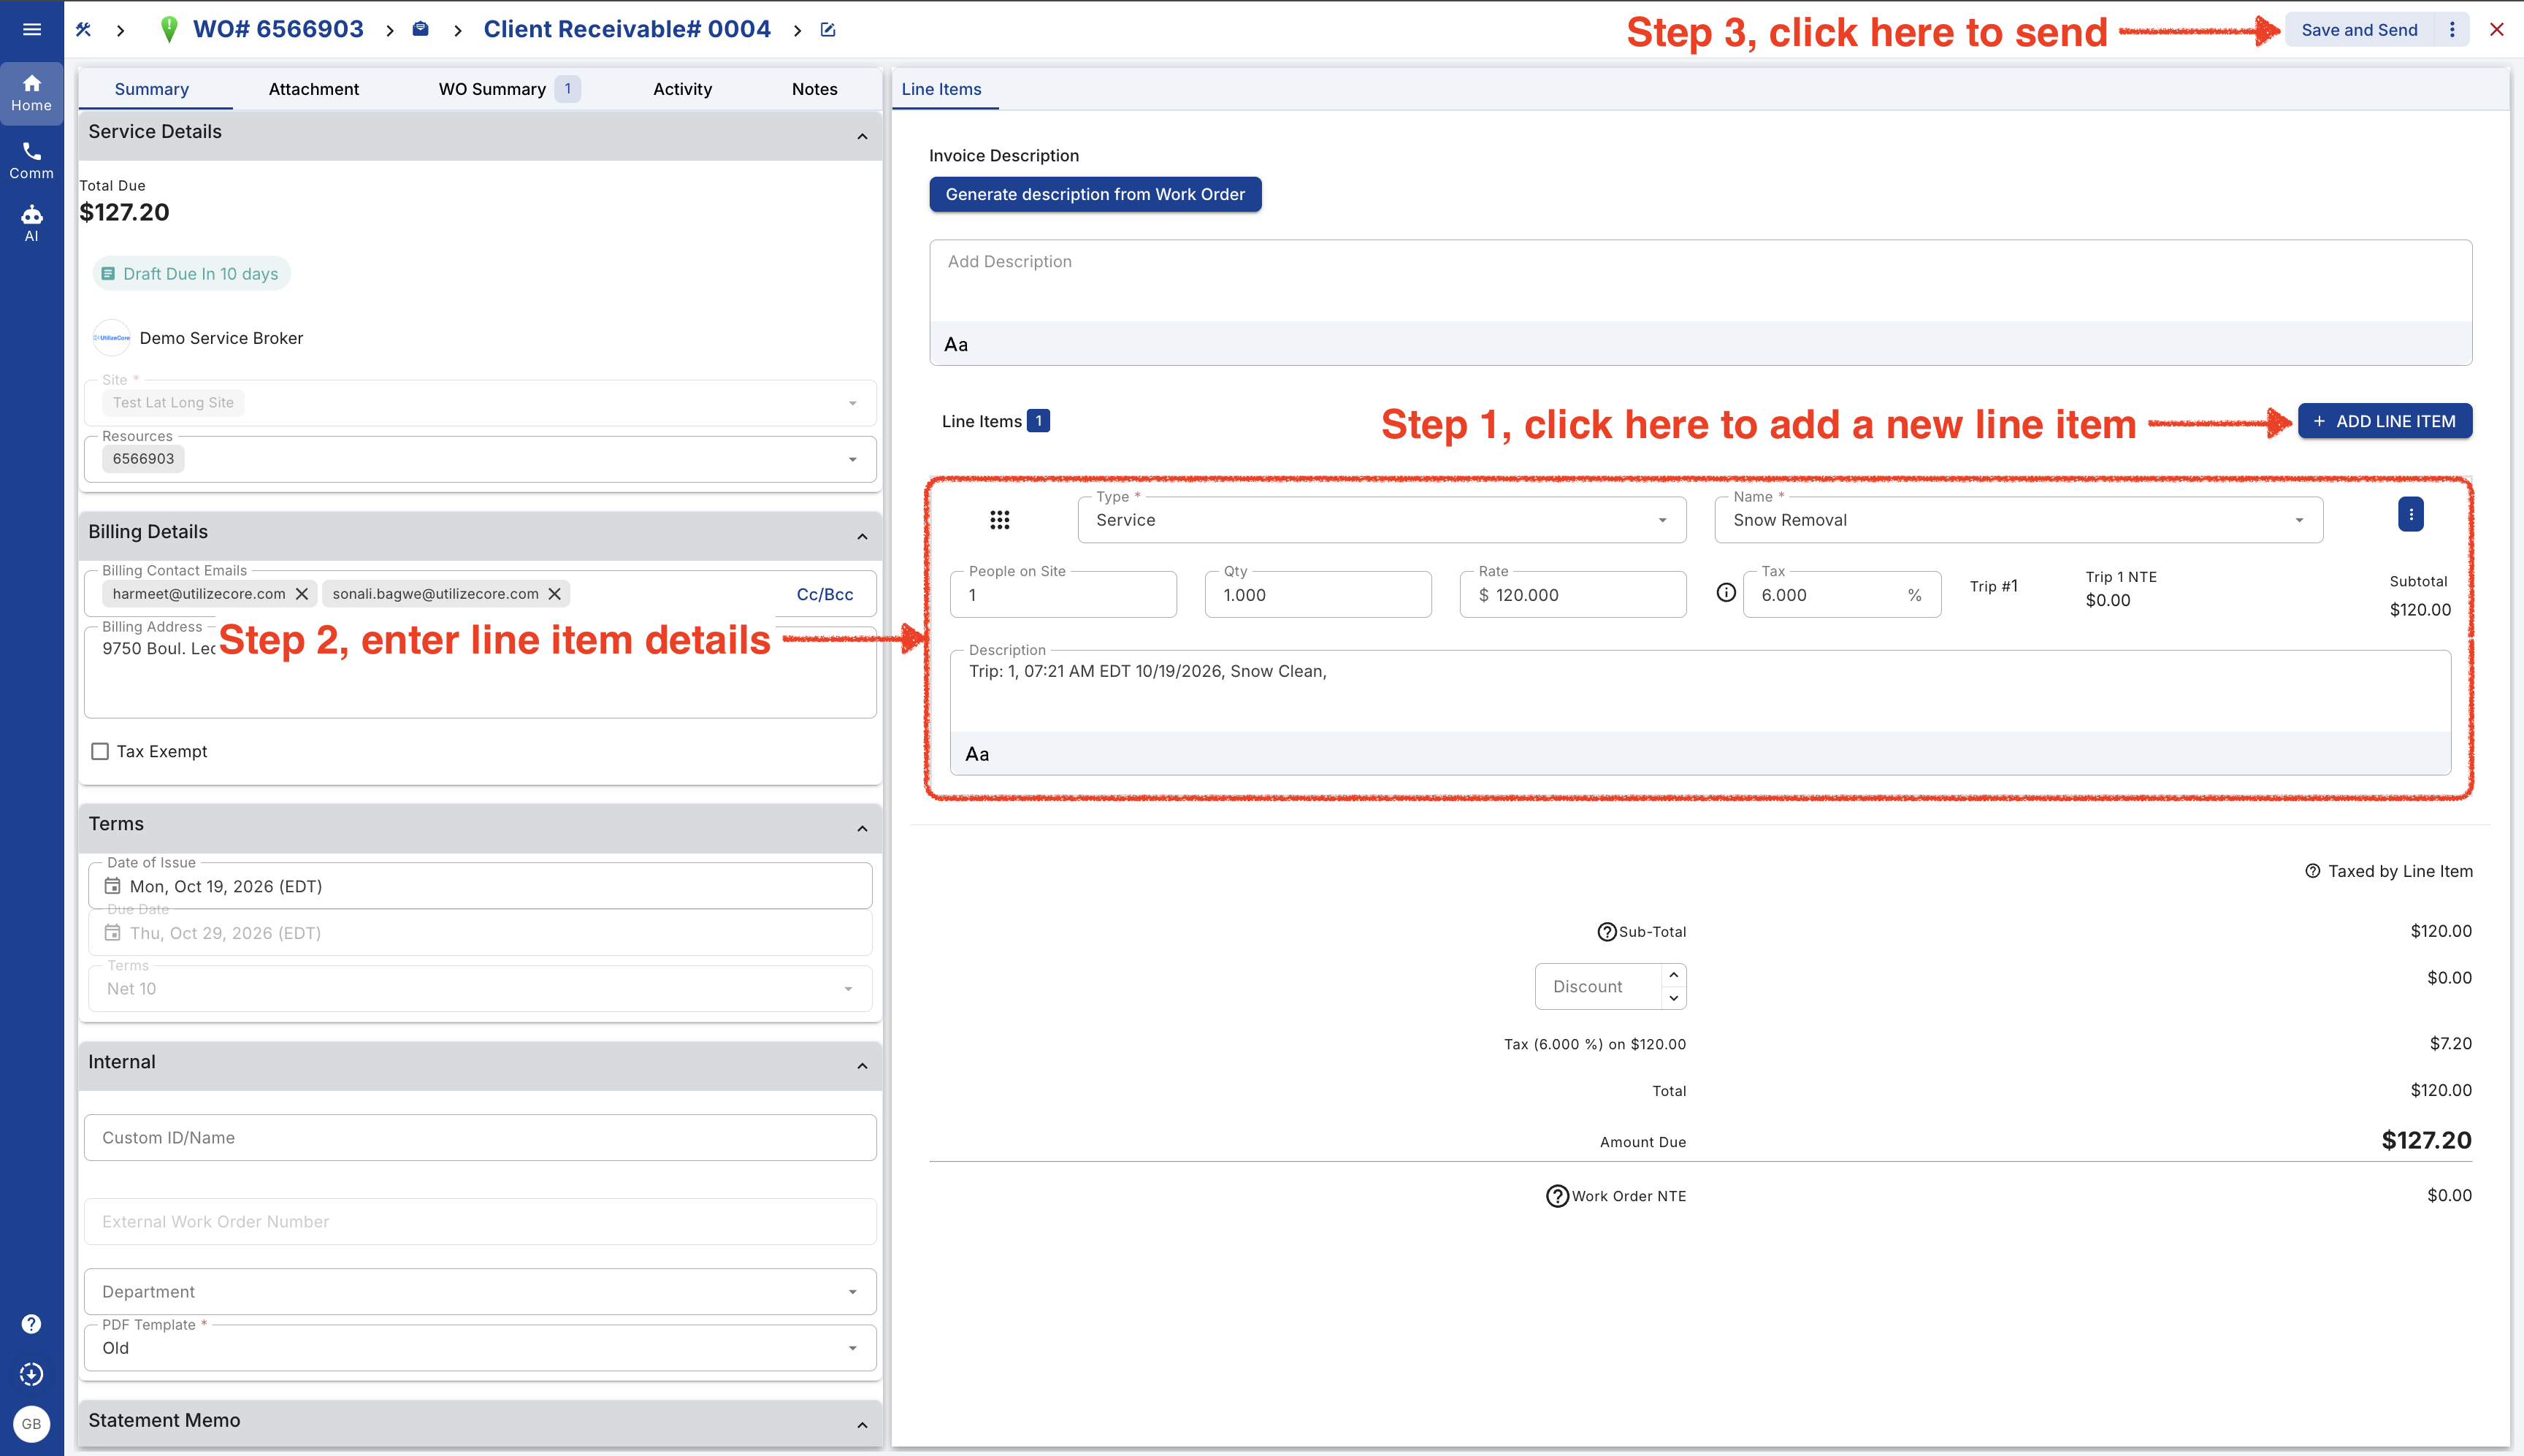
Task: Click the Work Order NTE help icon
Action: (1557, 1196)
